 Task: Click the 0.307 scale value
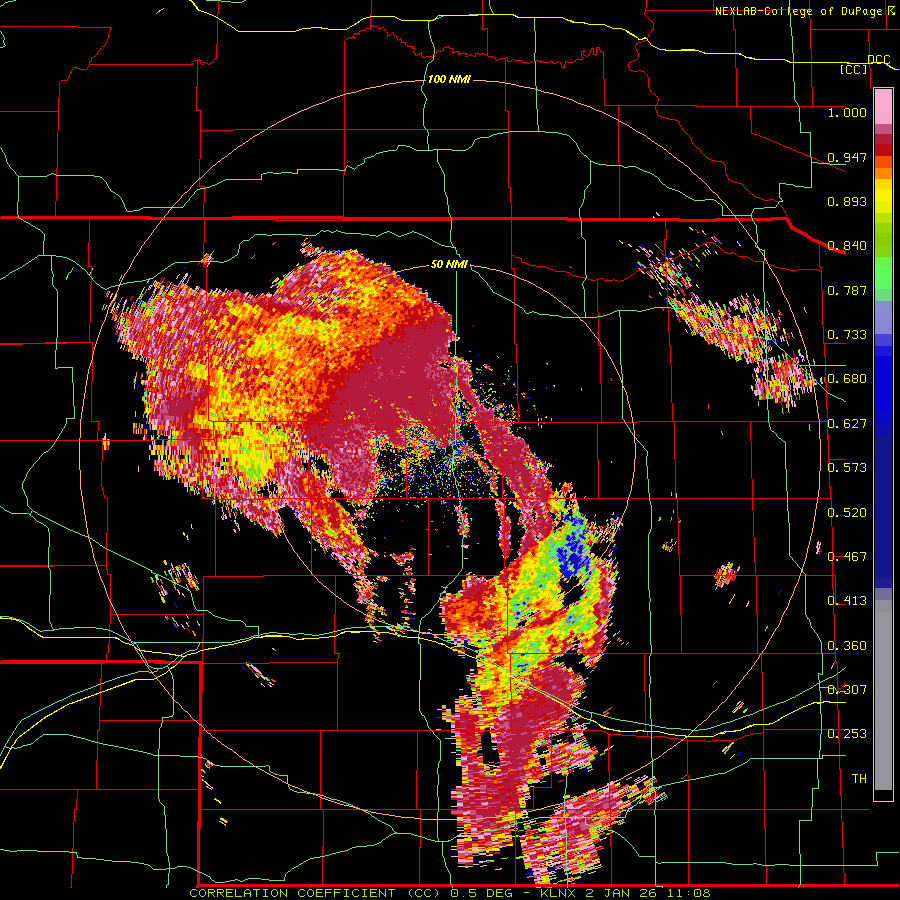847,690
